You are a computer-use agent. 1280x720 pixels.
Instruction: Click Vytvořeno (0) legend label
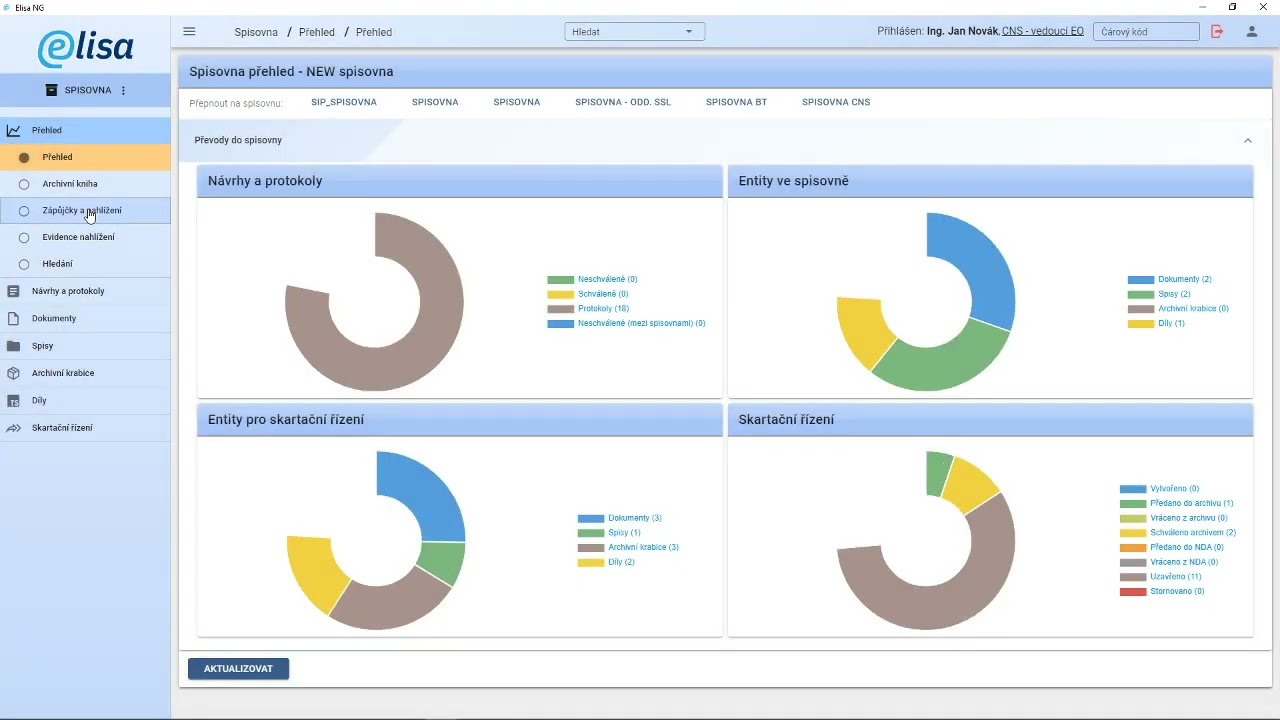(x=1175, y=489)
